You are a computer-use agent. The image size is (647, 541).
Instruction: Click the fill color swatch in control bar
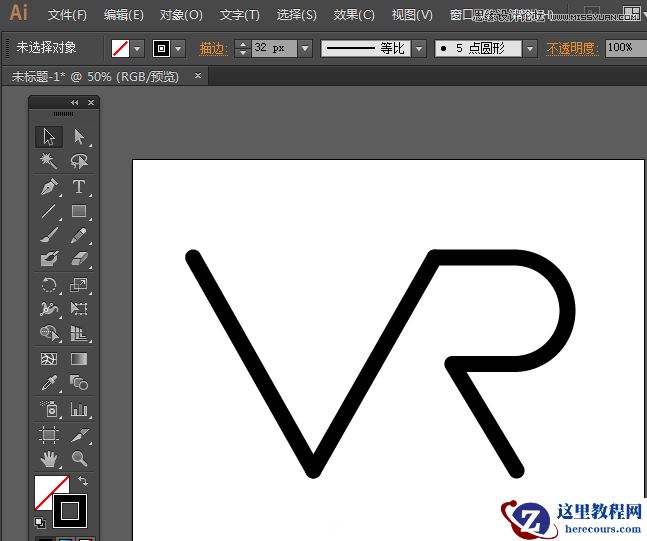click(x=120, y=48)
